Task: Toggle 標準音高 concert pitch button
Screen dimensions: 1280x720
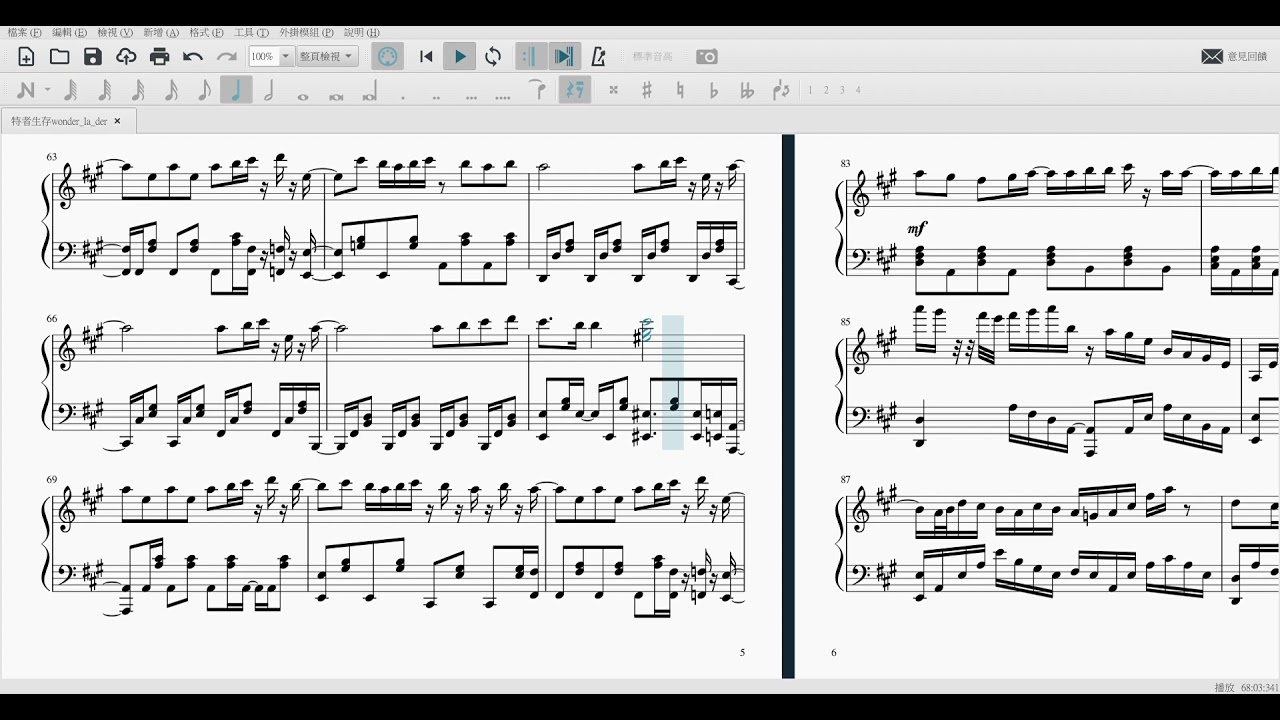Action: (x=653, y=57)
